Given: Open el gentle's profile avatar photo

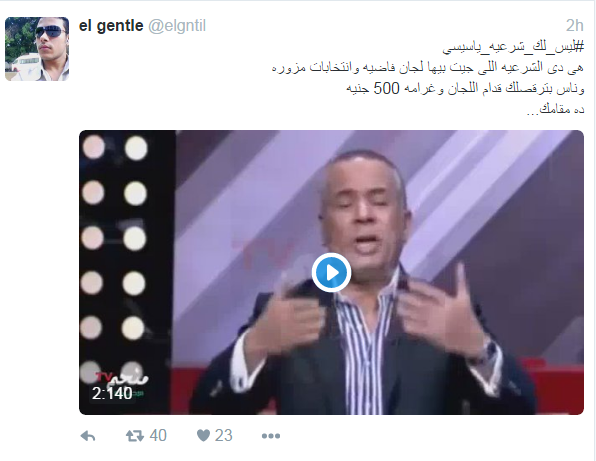Looking at the screenshot, I should point(37,49).
